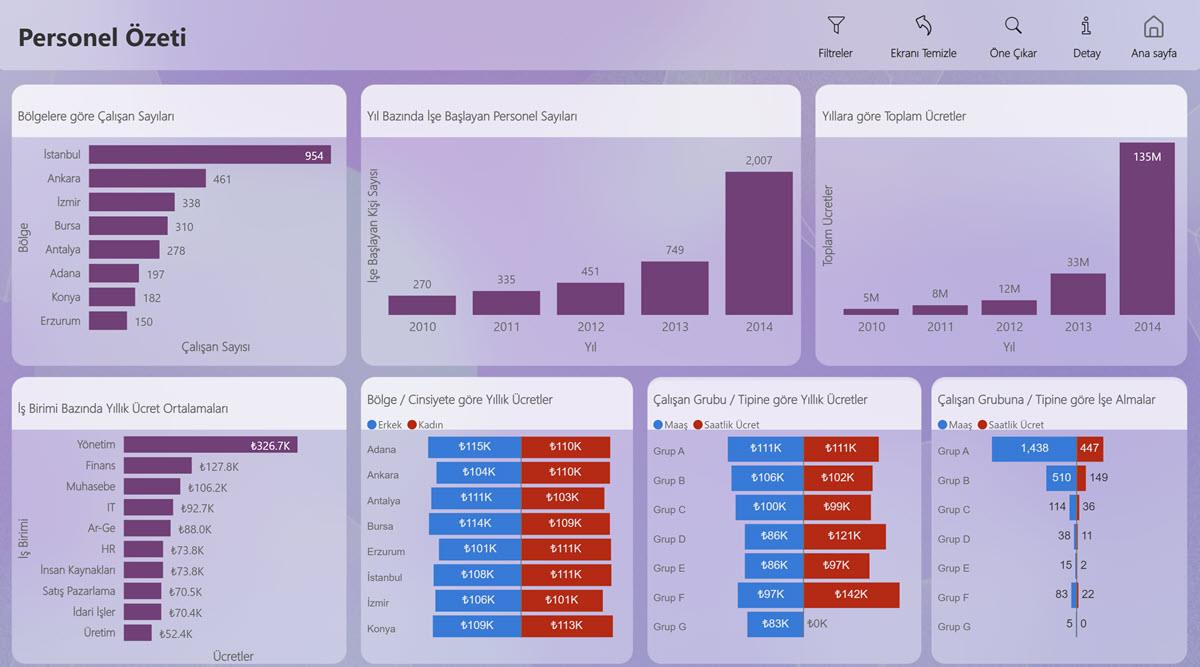This screenshot has width=1200, height=667.
Task: Click the Ekranı Temizle undo arrow icon
Action: 923,27
